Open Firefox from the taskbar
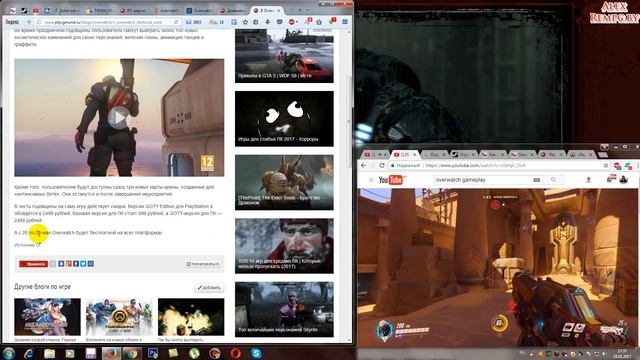 pyautogui.click(x=111, y=353)
